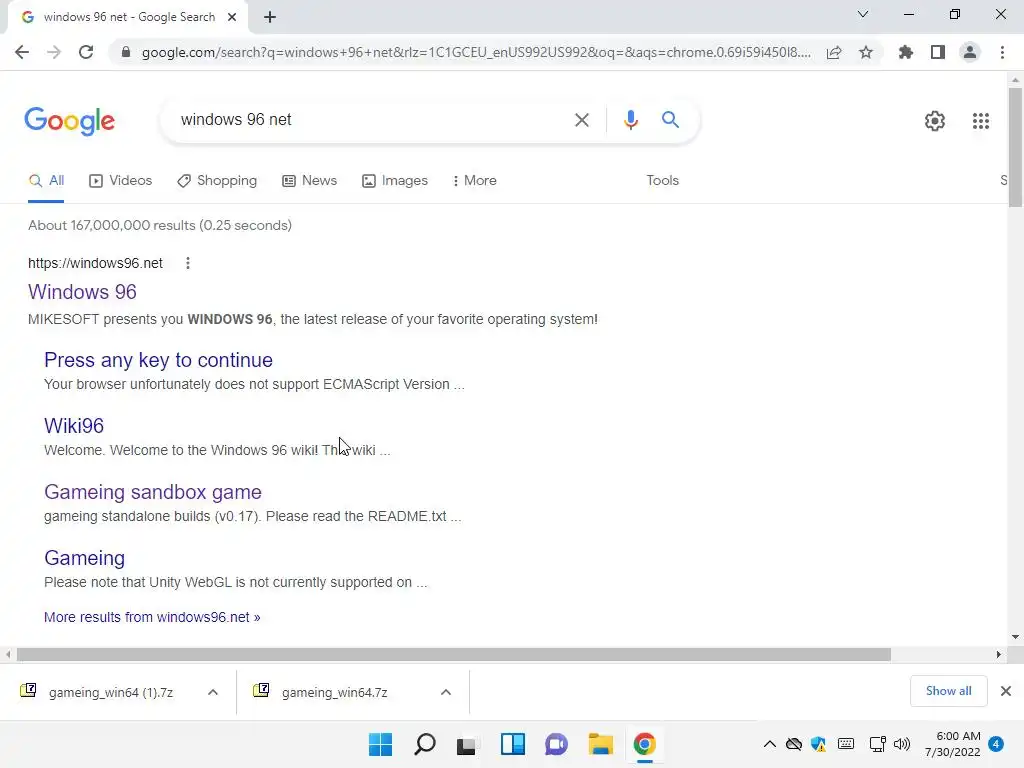Open the clock showing 6:00 AM
Viewport: 1024px width, 768px height.
tap(953, 744)
